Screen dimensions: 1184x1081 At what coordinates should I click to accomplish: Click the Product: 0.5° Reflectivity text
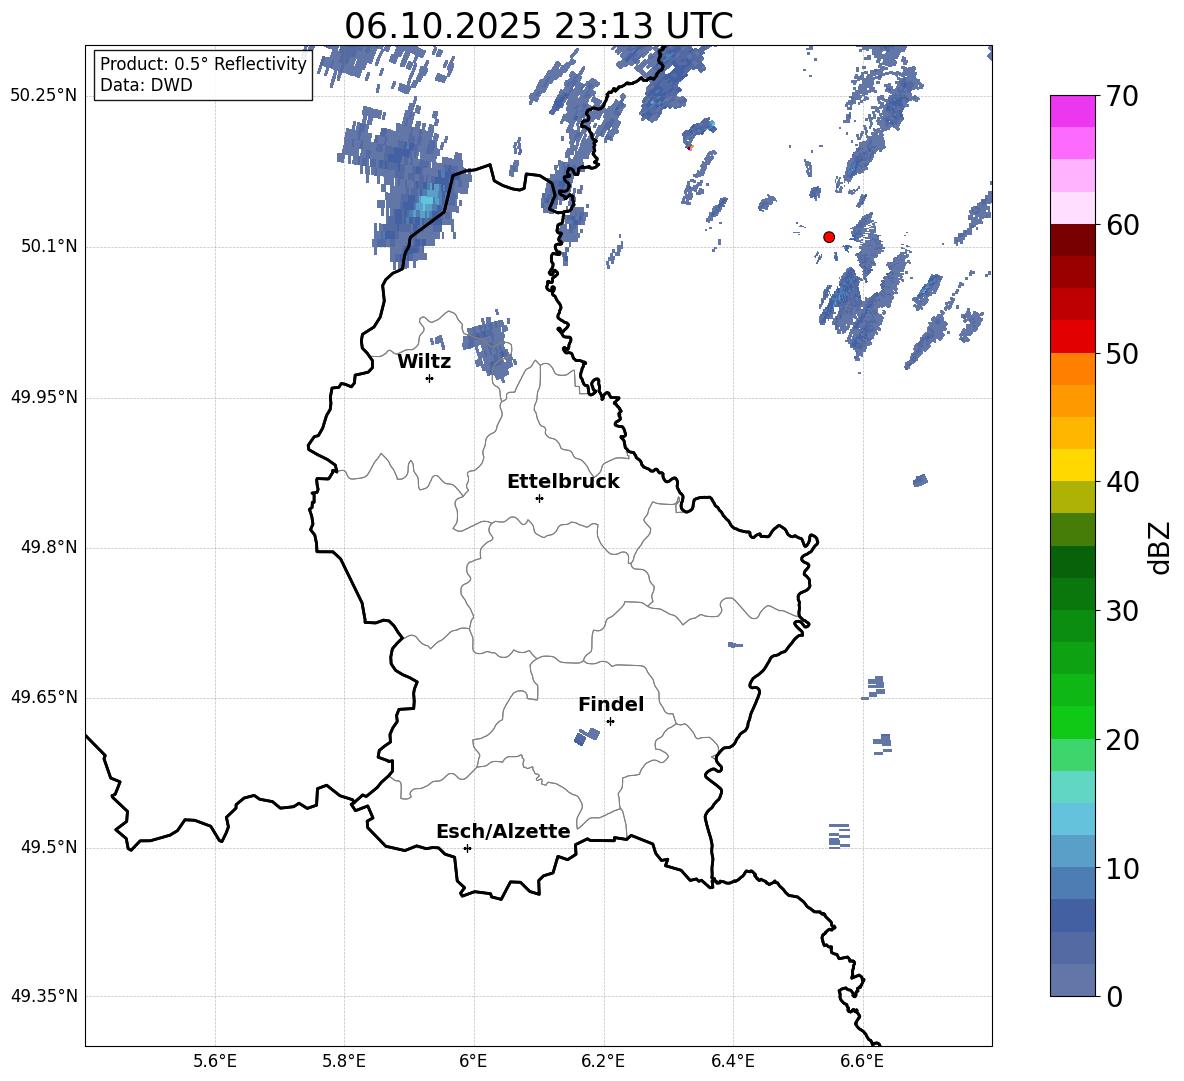click(203, 64)
